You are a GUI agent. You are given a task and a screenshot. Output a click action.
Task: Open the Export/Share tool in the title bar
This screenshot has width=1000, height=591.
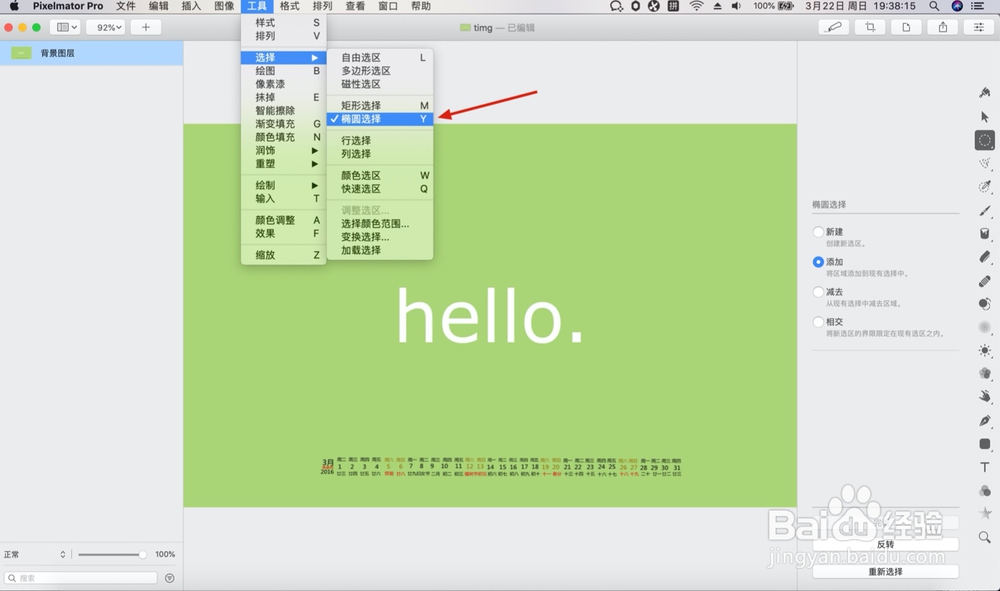pyautogui.click(x=943, y=28)
